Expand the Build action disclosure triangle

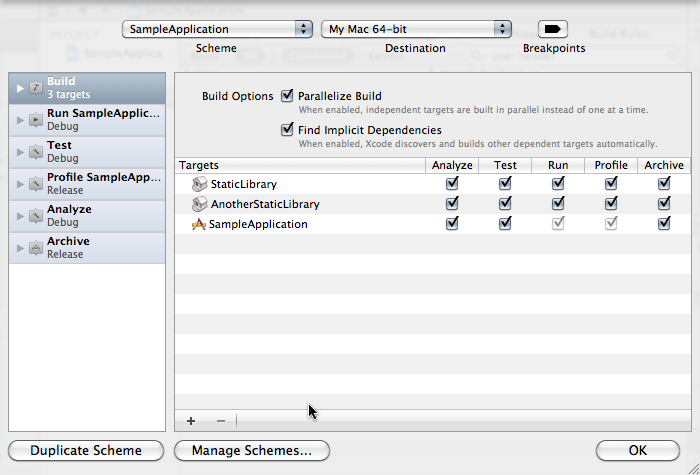(x=20, y=88)
